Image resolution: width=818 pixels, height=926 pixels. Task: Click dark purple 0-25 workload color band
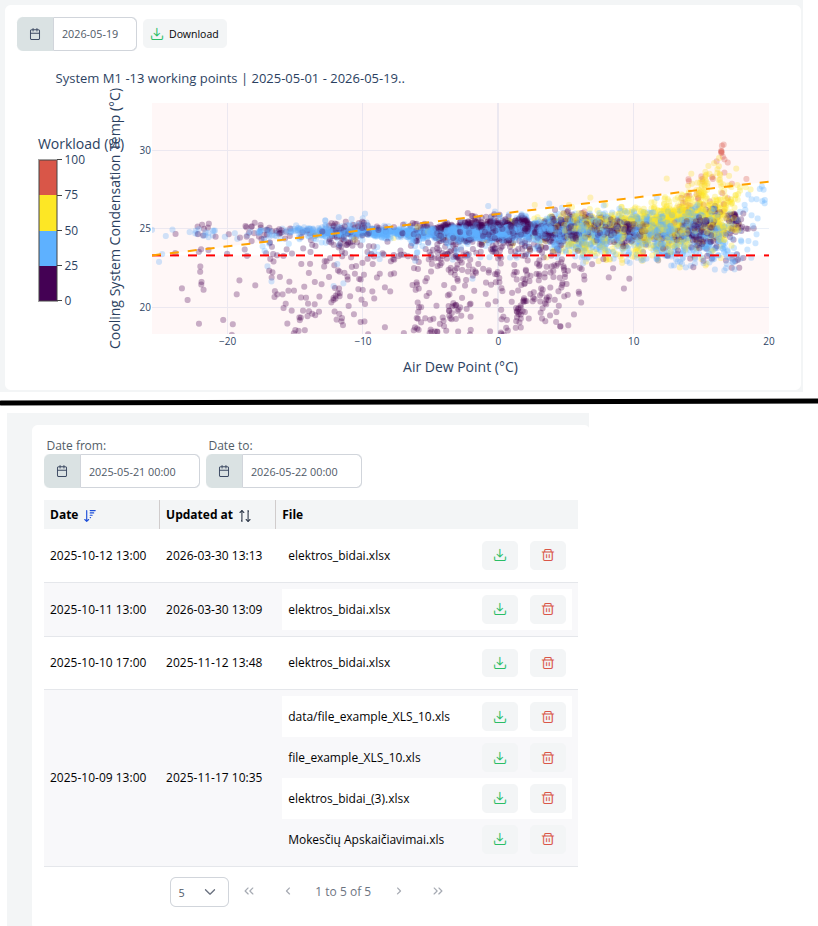48,283
